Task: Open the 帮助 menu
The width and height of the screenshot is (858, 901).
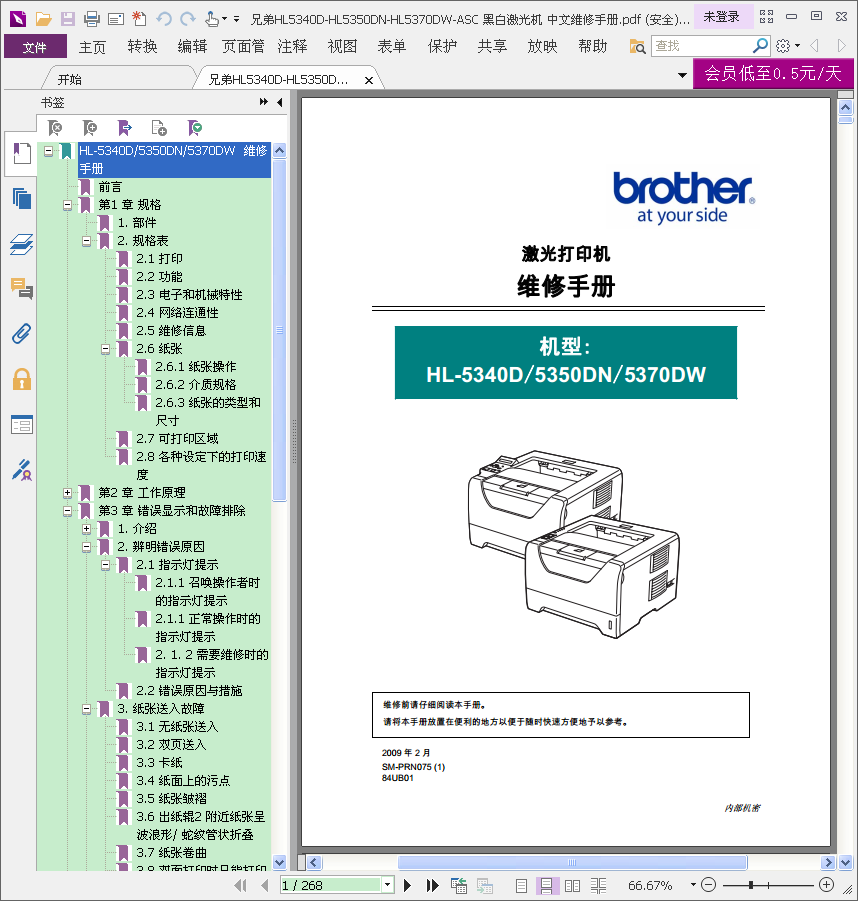Action: (x=592, y=47)
